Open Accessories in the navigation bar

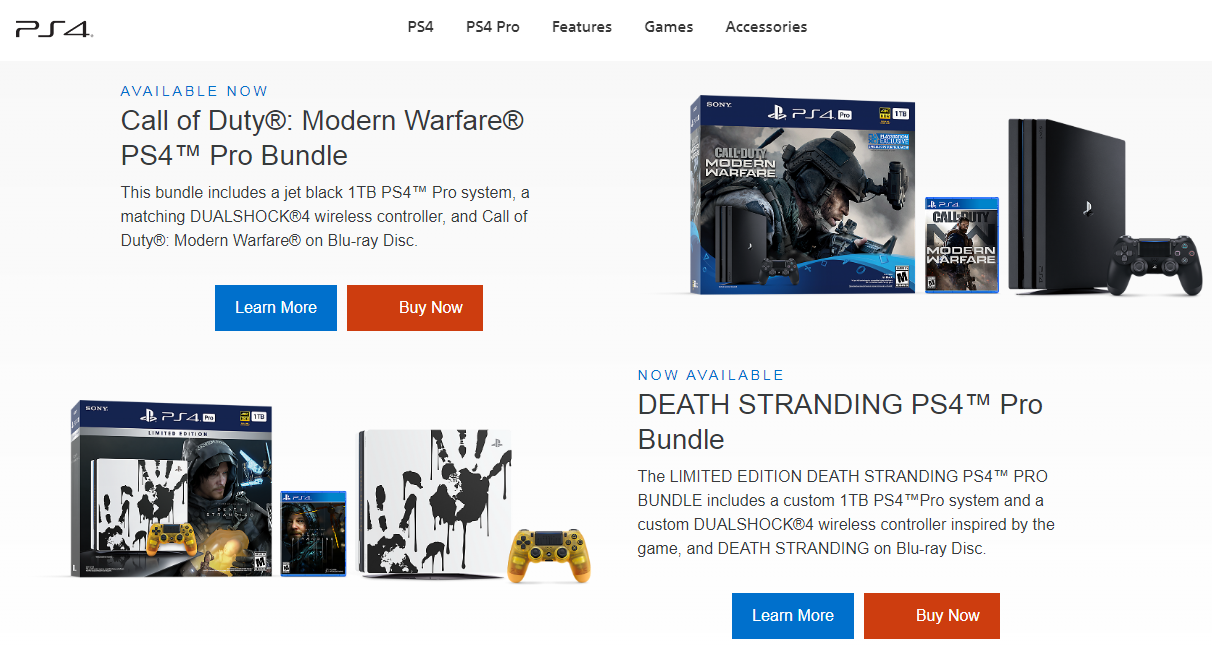(766, 27)
